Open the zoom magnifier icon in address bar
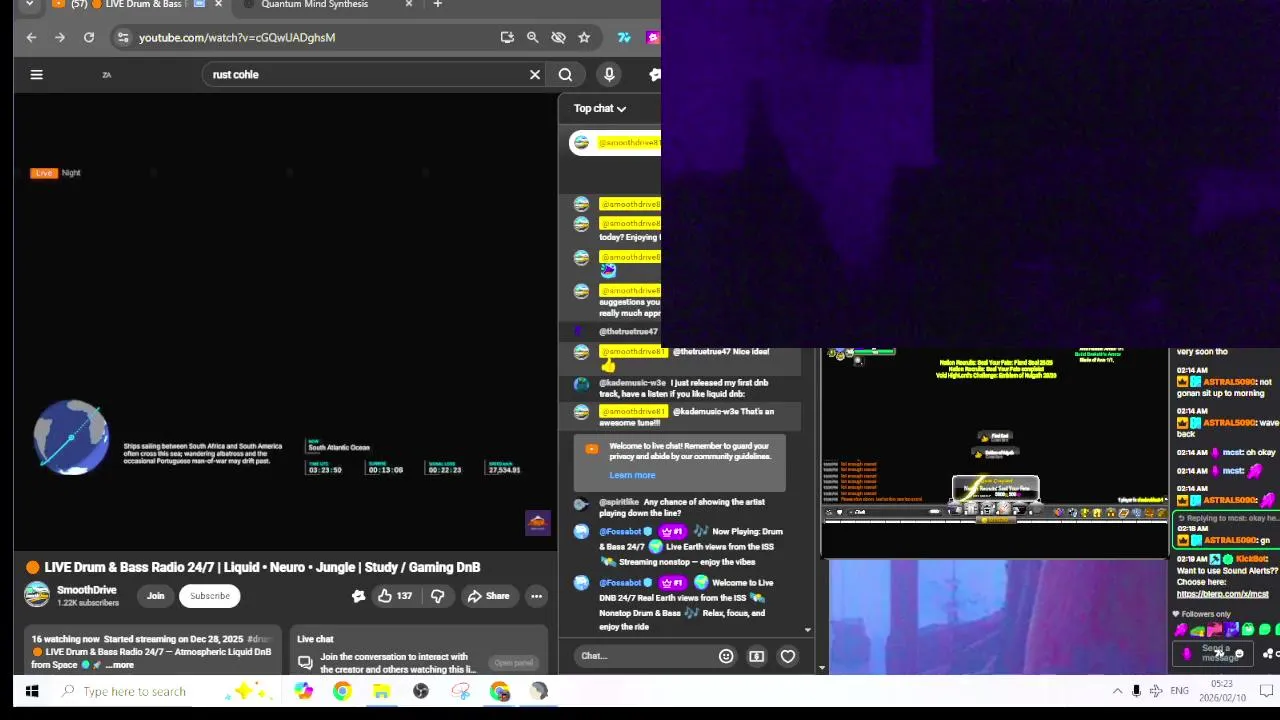This screenshot has width=1280, height=720. coord(533,37)
